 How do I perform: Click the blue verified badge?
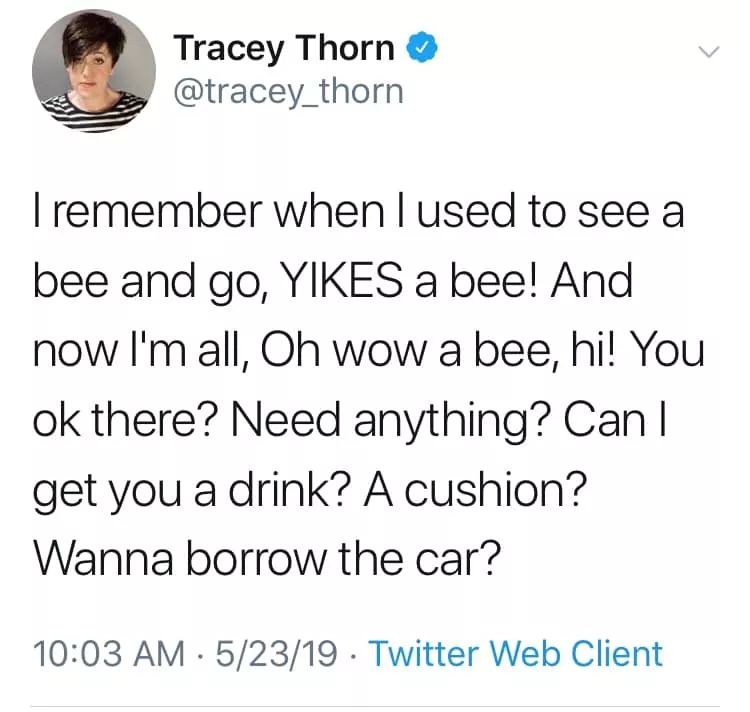423,47
